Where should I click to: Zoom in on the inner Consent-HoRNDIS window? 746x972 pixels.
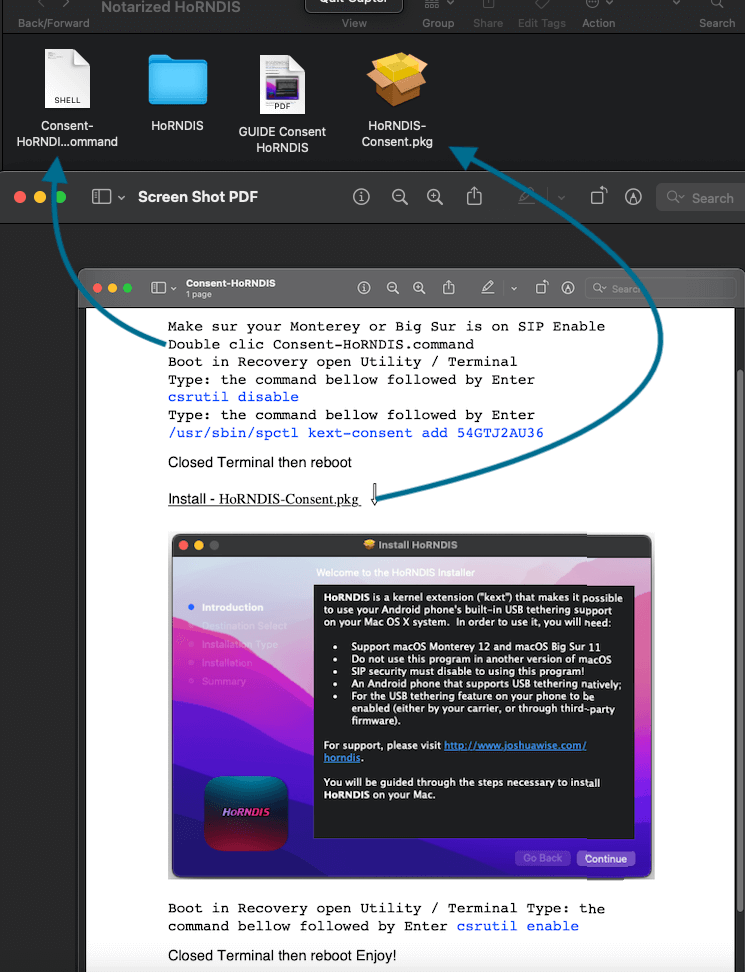tap(419, 288)
